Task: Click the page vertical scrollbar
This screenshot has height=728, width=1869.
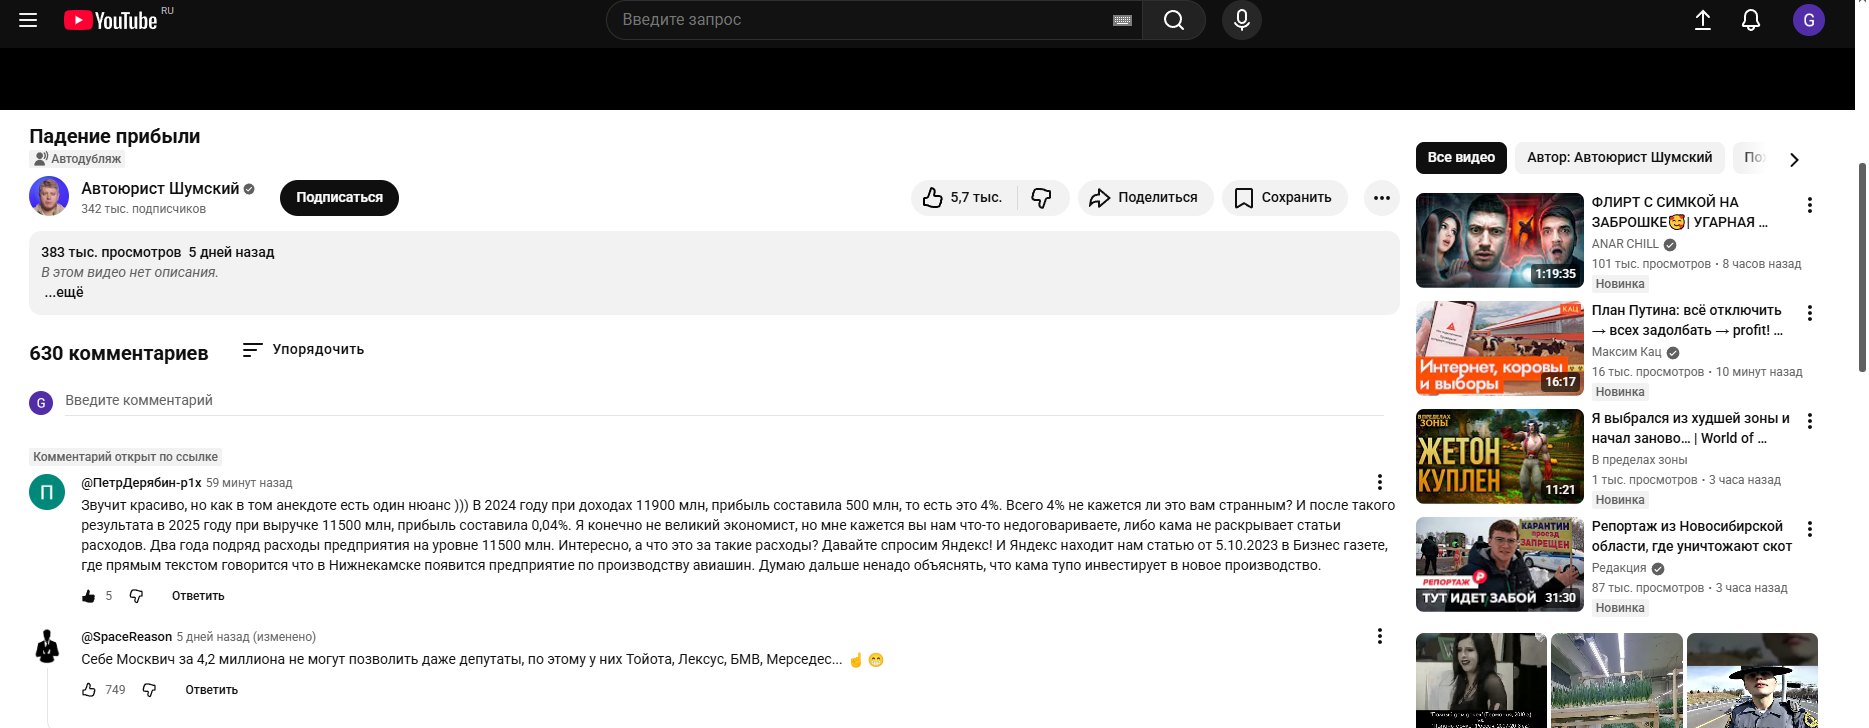Action: coord(1861,266)
